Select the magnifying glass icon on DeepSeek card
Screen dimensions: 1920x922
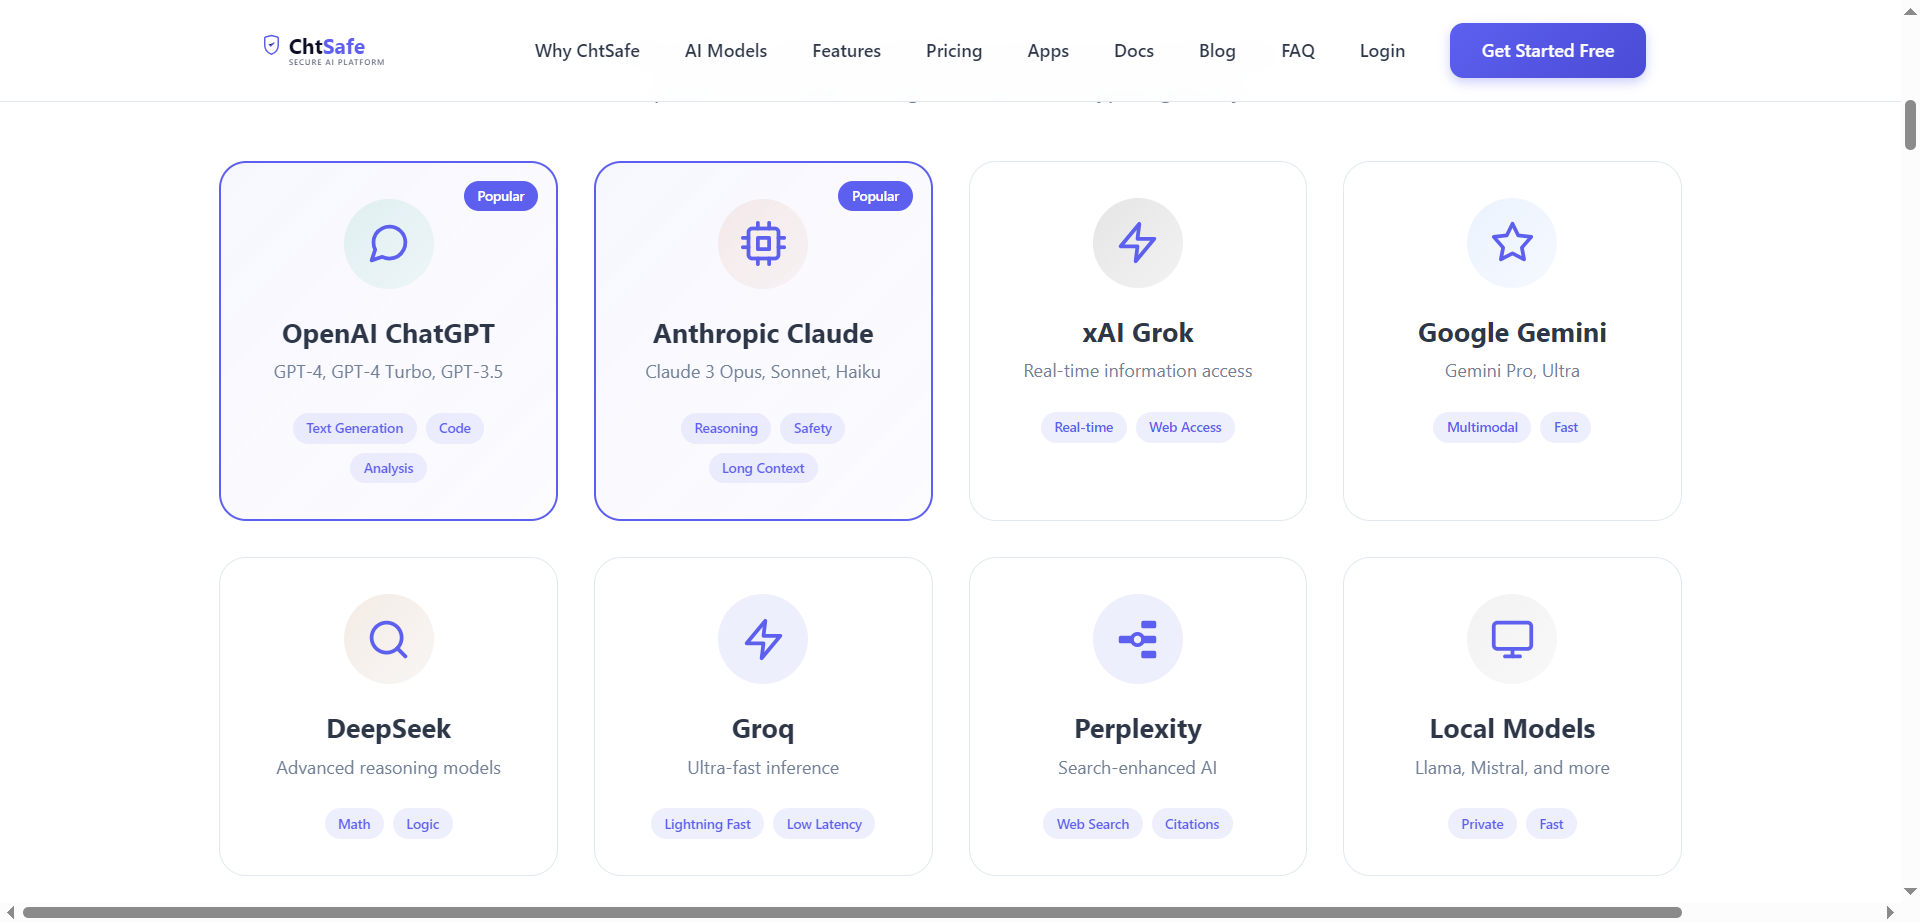coord(388,638)
